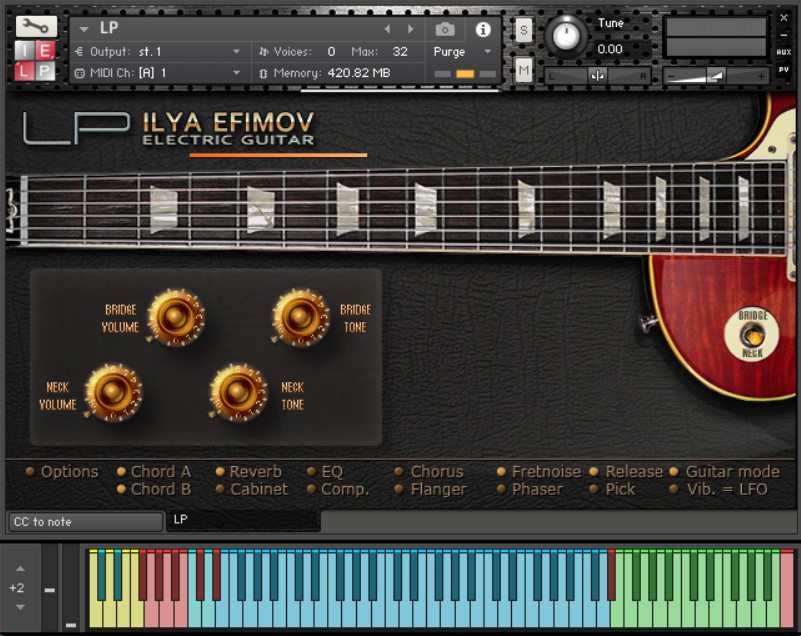Click the pitch bend wheel strip
This screenshot has height=636, width=801.
click(50, 587)
